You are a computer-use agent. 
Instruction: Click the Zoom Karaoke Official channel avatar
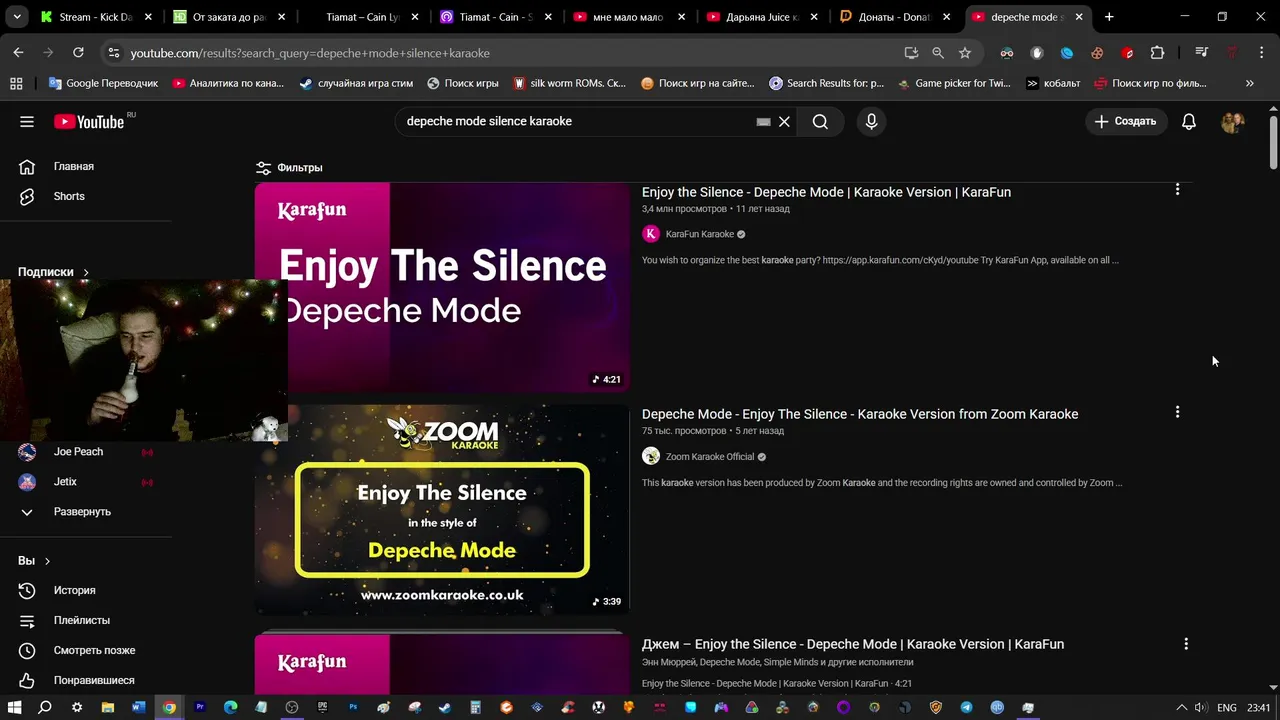tap(651, 456)
